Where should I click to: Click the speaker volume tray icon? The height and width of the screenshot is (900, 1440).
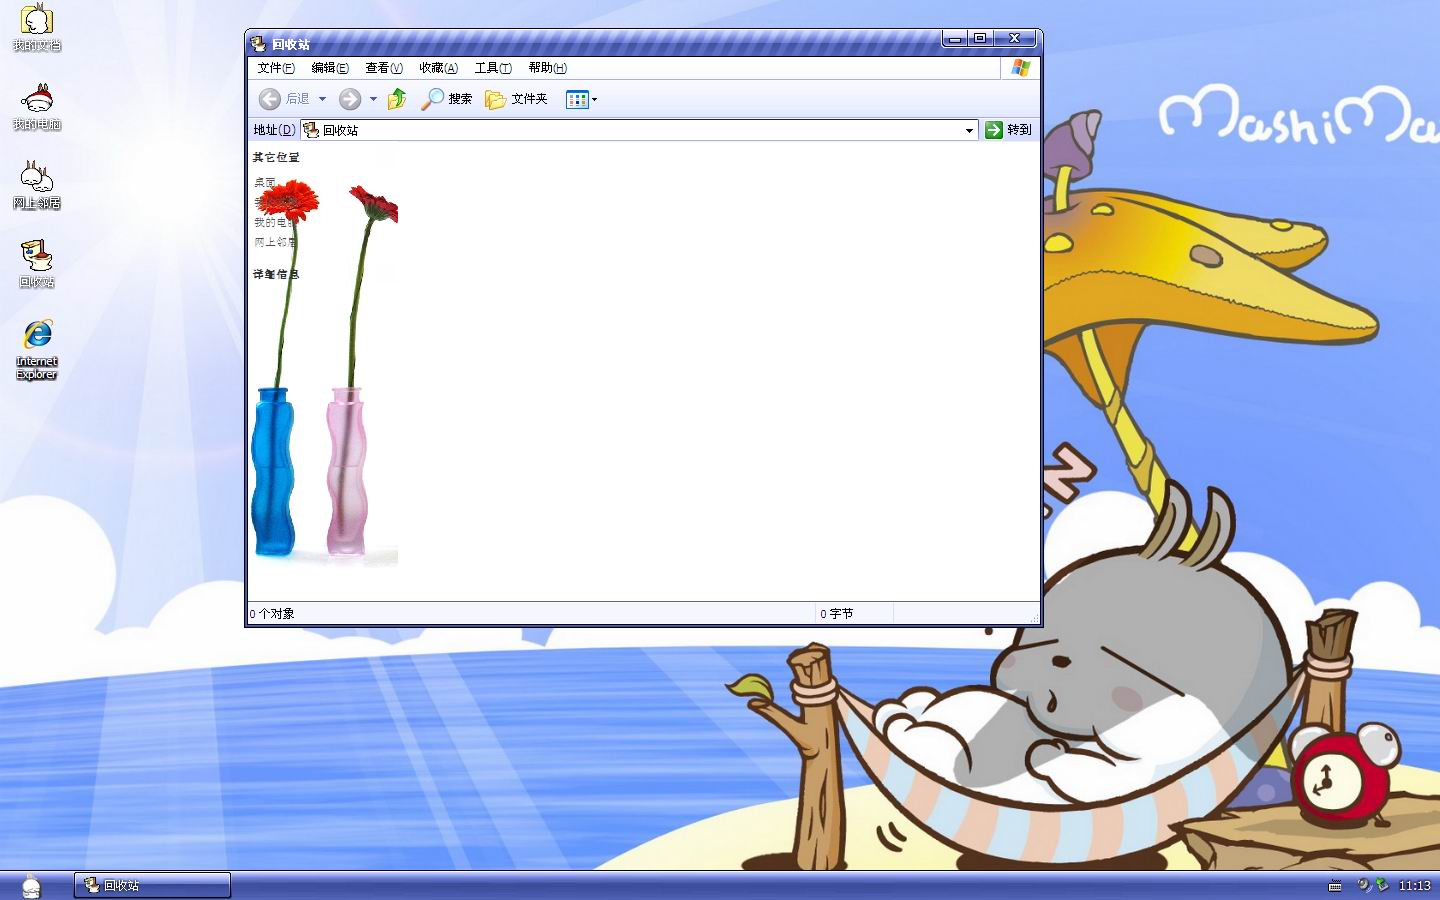pos(1364,885)
